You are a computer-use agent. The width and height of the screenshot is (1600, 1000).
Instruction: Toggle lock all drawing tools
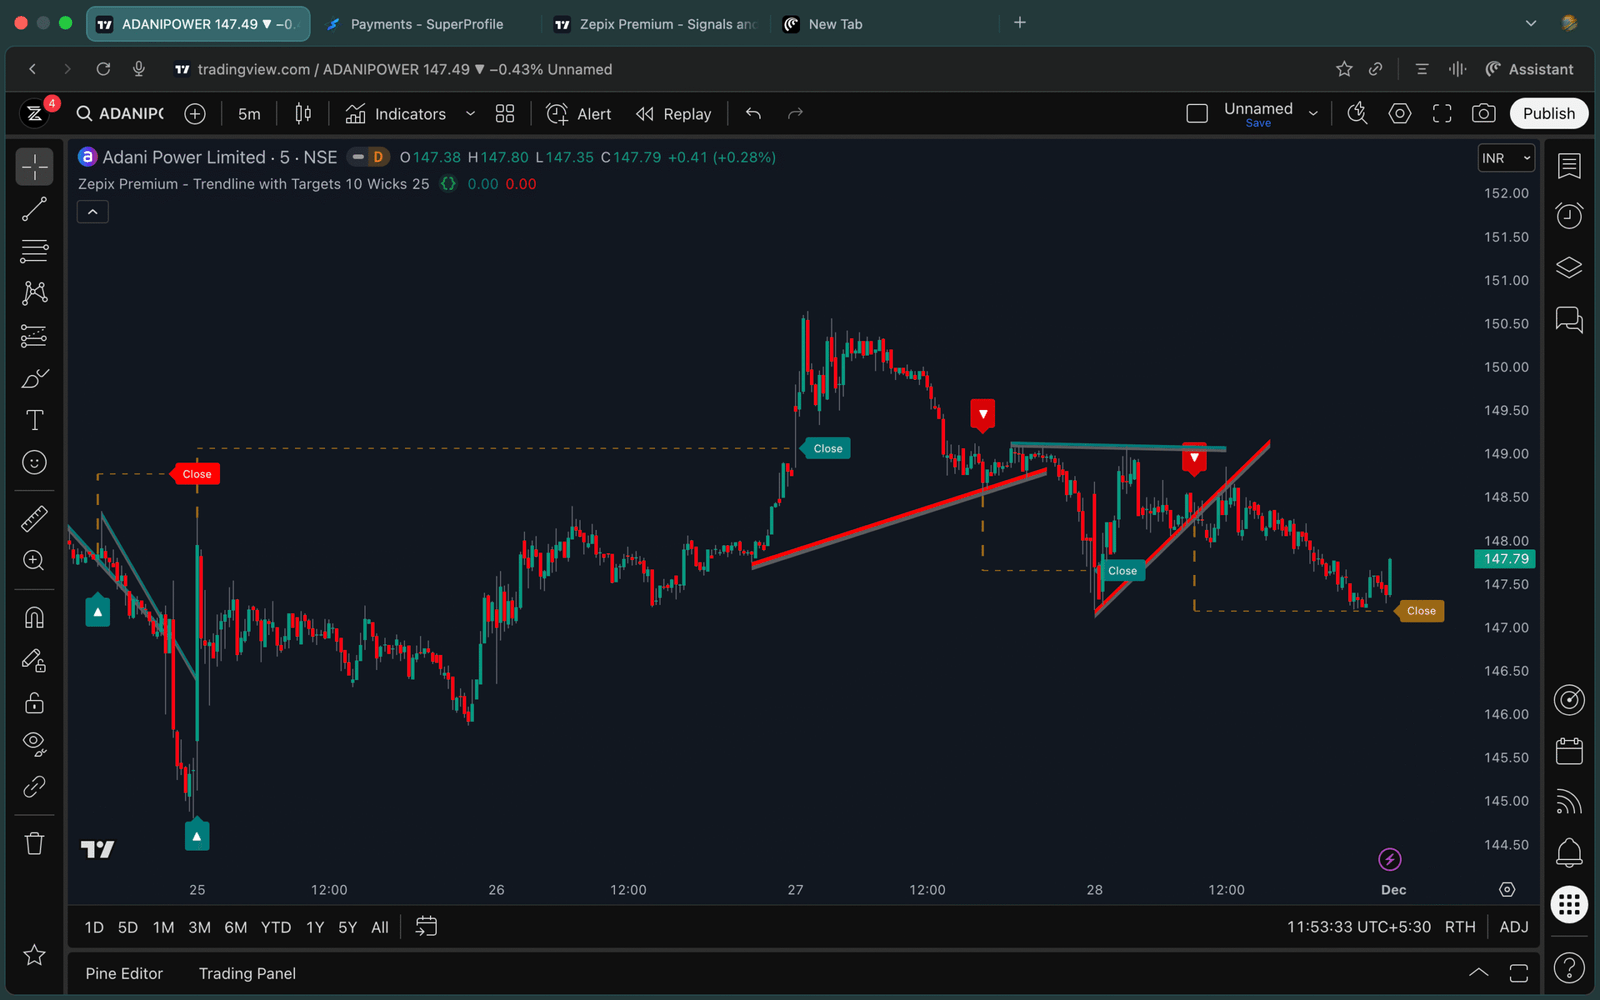[x=34, y=703]
